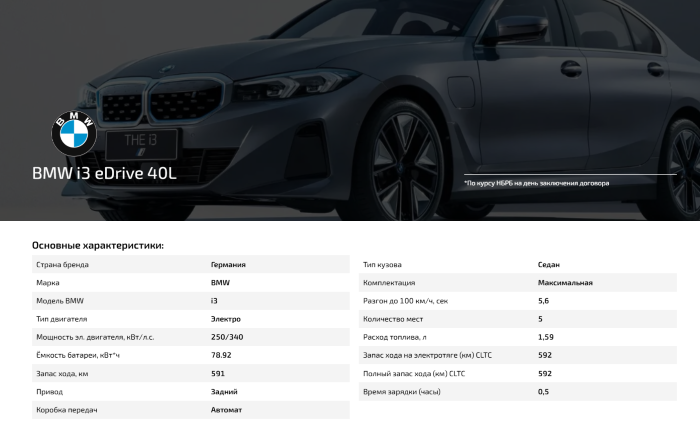Click the НБРБ exchange rate footnote
The image size is (700, 432).
pos(537,183)
